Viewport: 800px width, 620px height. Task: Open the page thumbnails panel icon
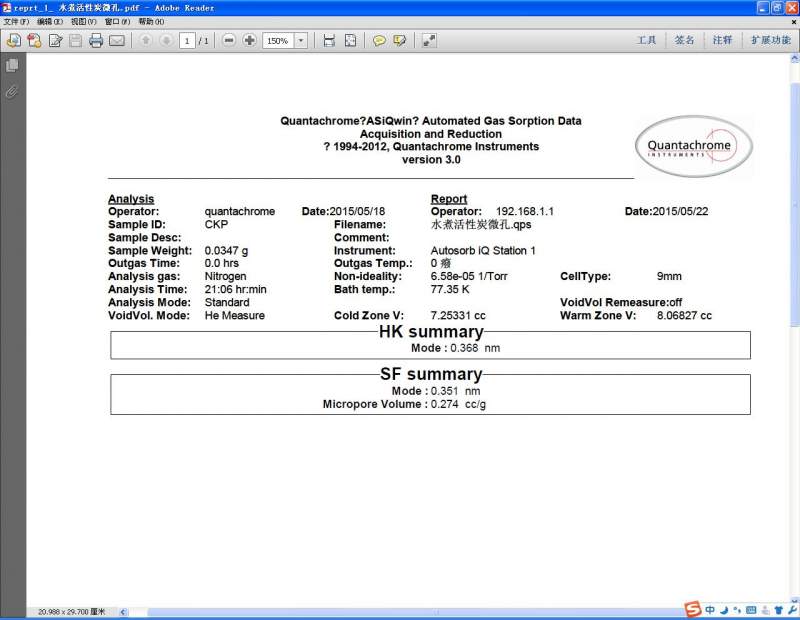pyautogui.click(x=12, y=65)
